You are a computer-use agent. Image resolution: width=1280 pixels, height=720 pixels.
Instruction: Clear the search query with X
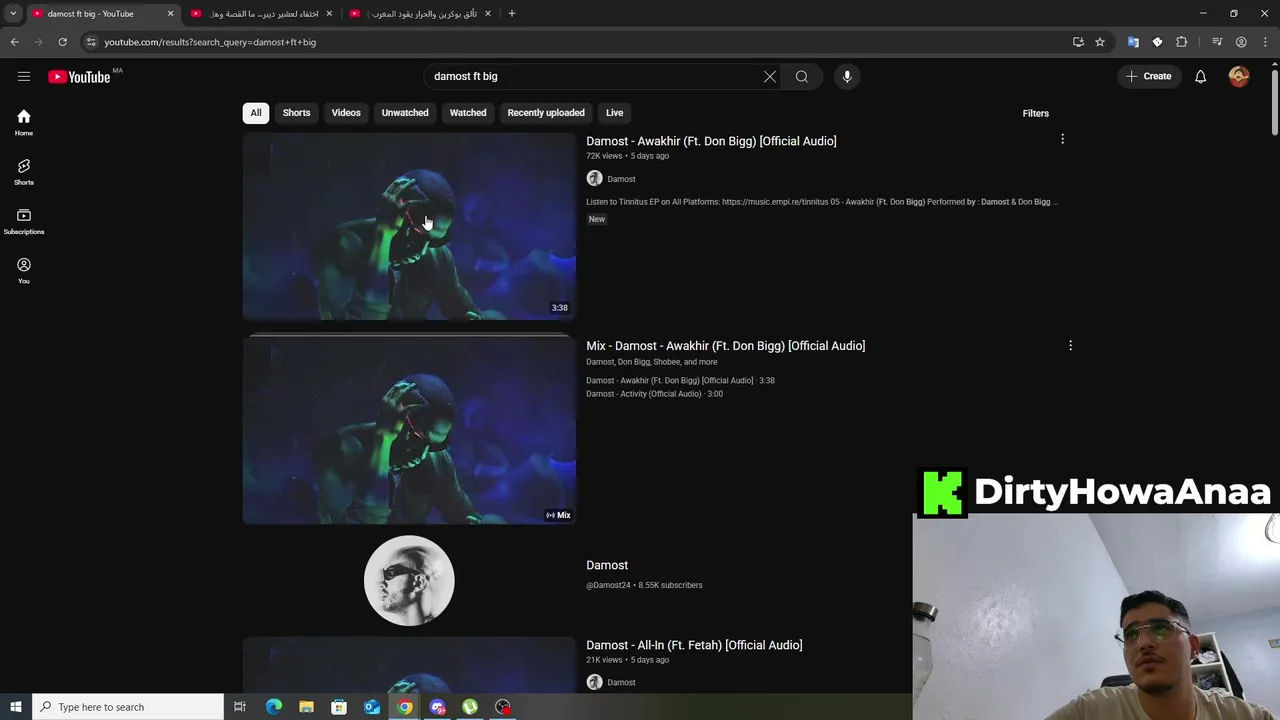coord(770,76)
